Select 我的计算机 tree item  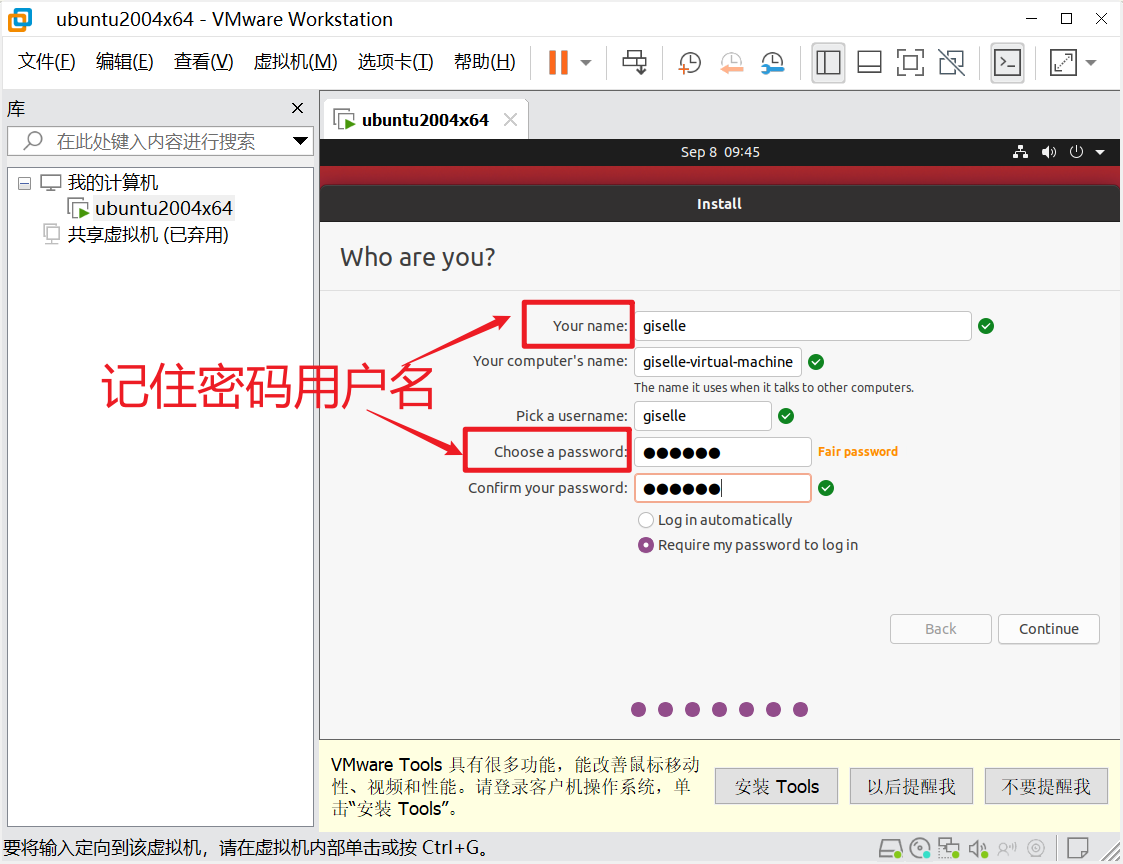click(x=112, y=183)
